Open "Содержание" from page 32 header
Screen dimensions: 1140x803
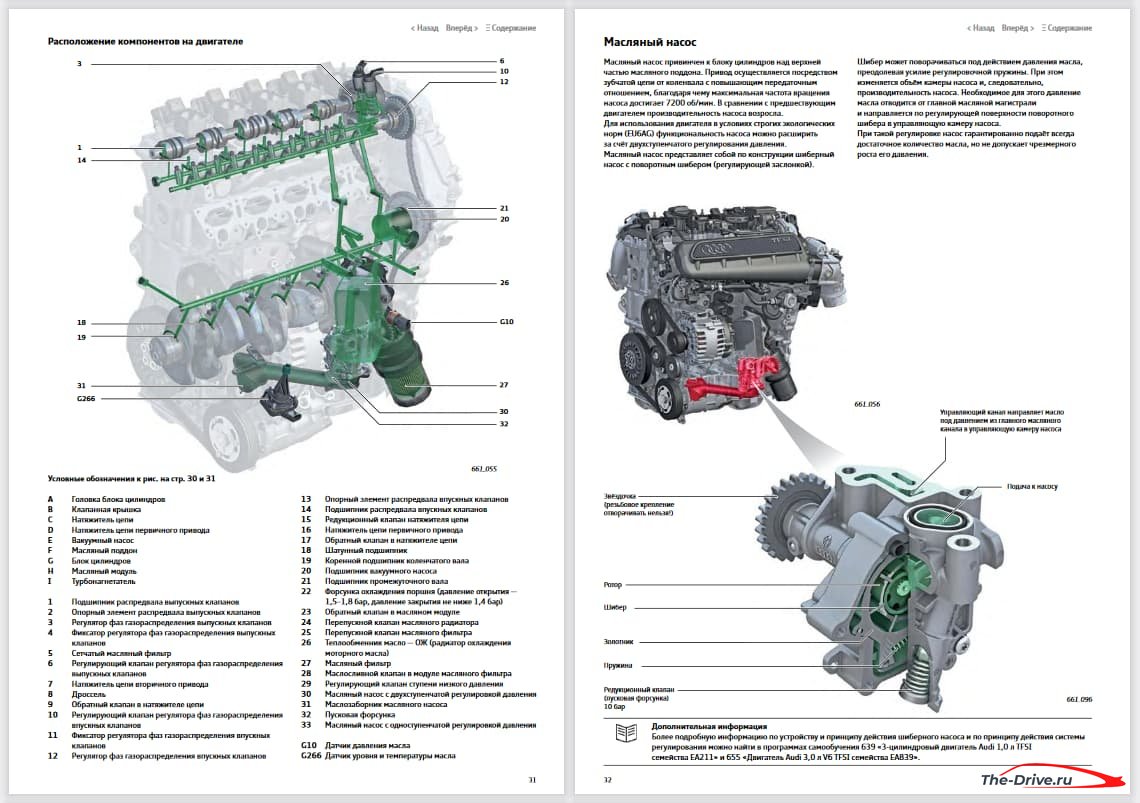point(1067,28)
